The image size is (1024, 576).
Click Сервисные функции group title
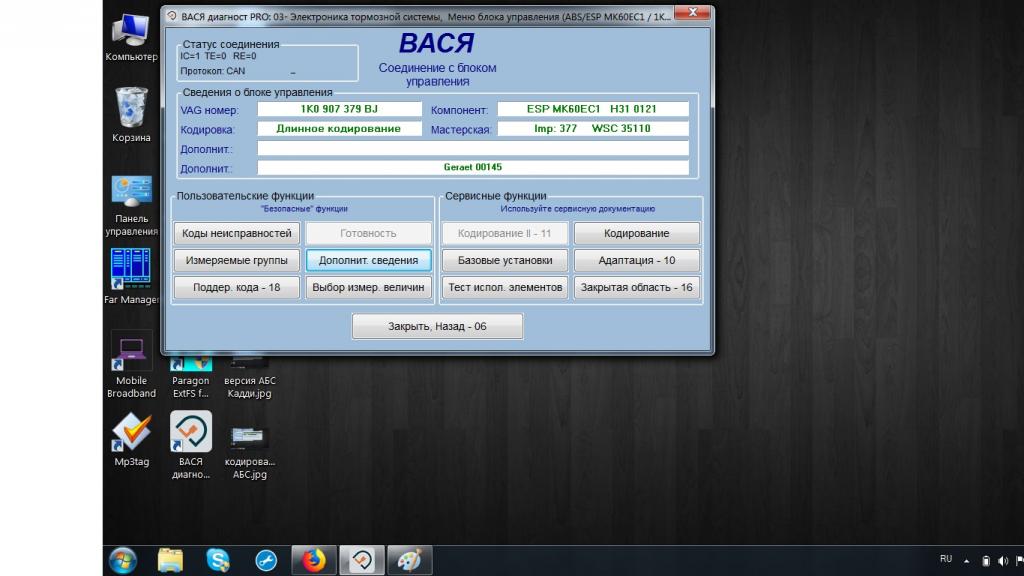(496, 196)
